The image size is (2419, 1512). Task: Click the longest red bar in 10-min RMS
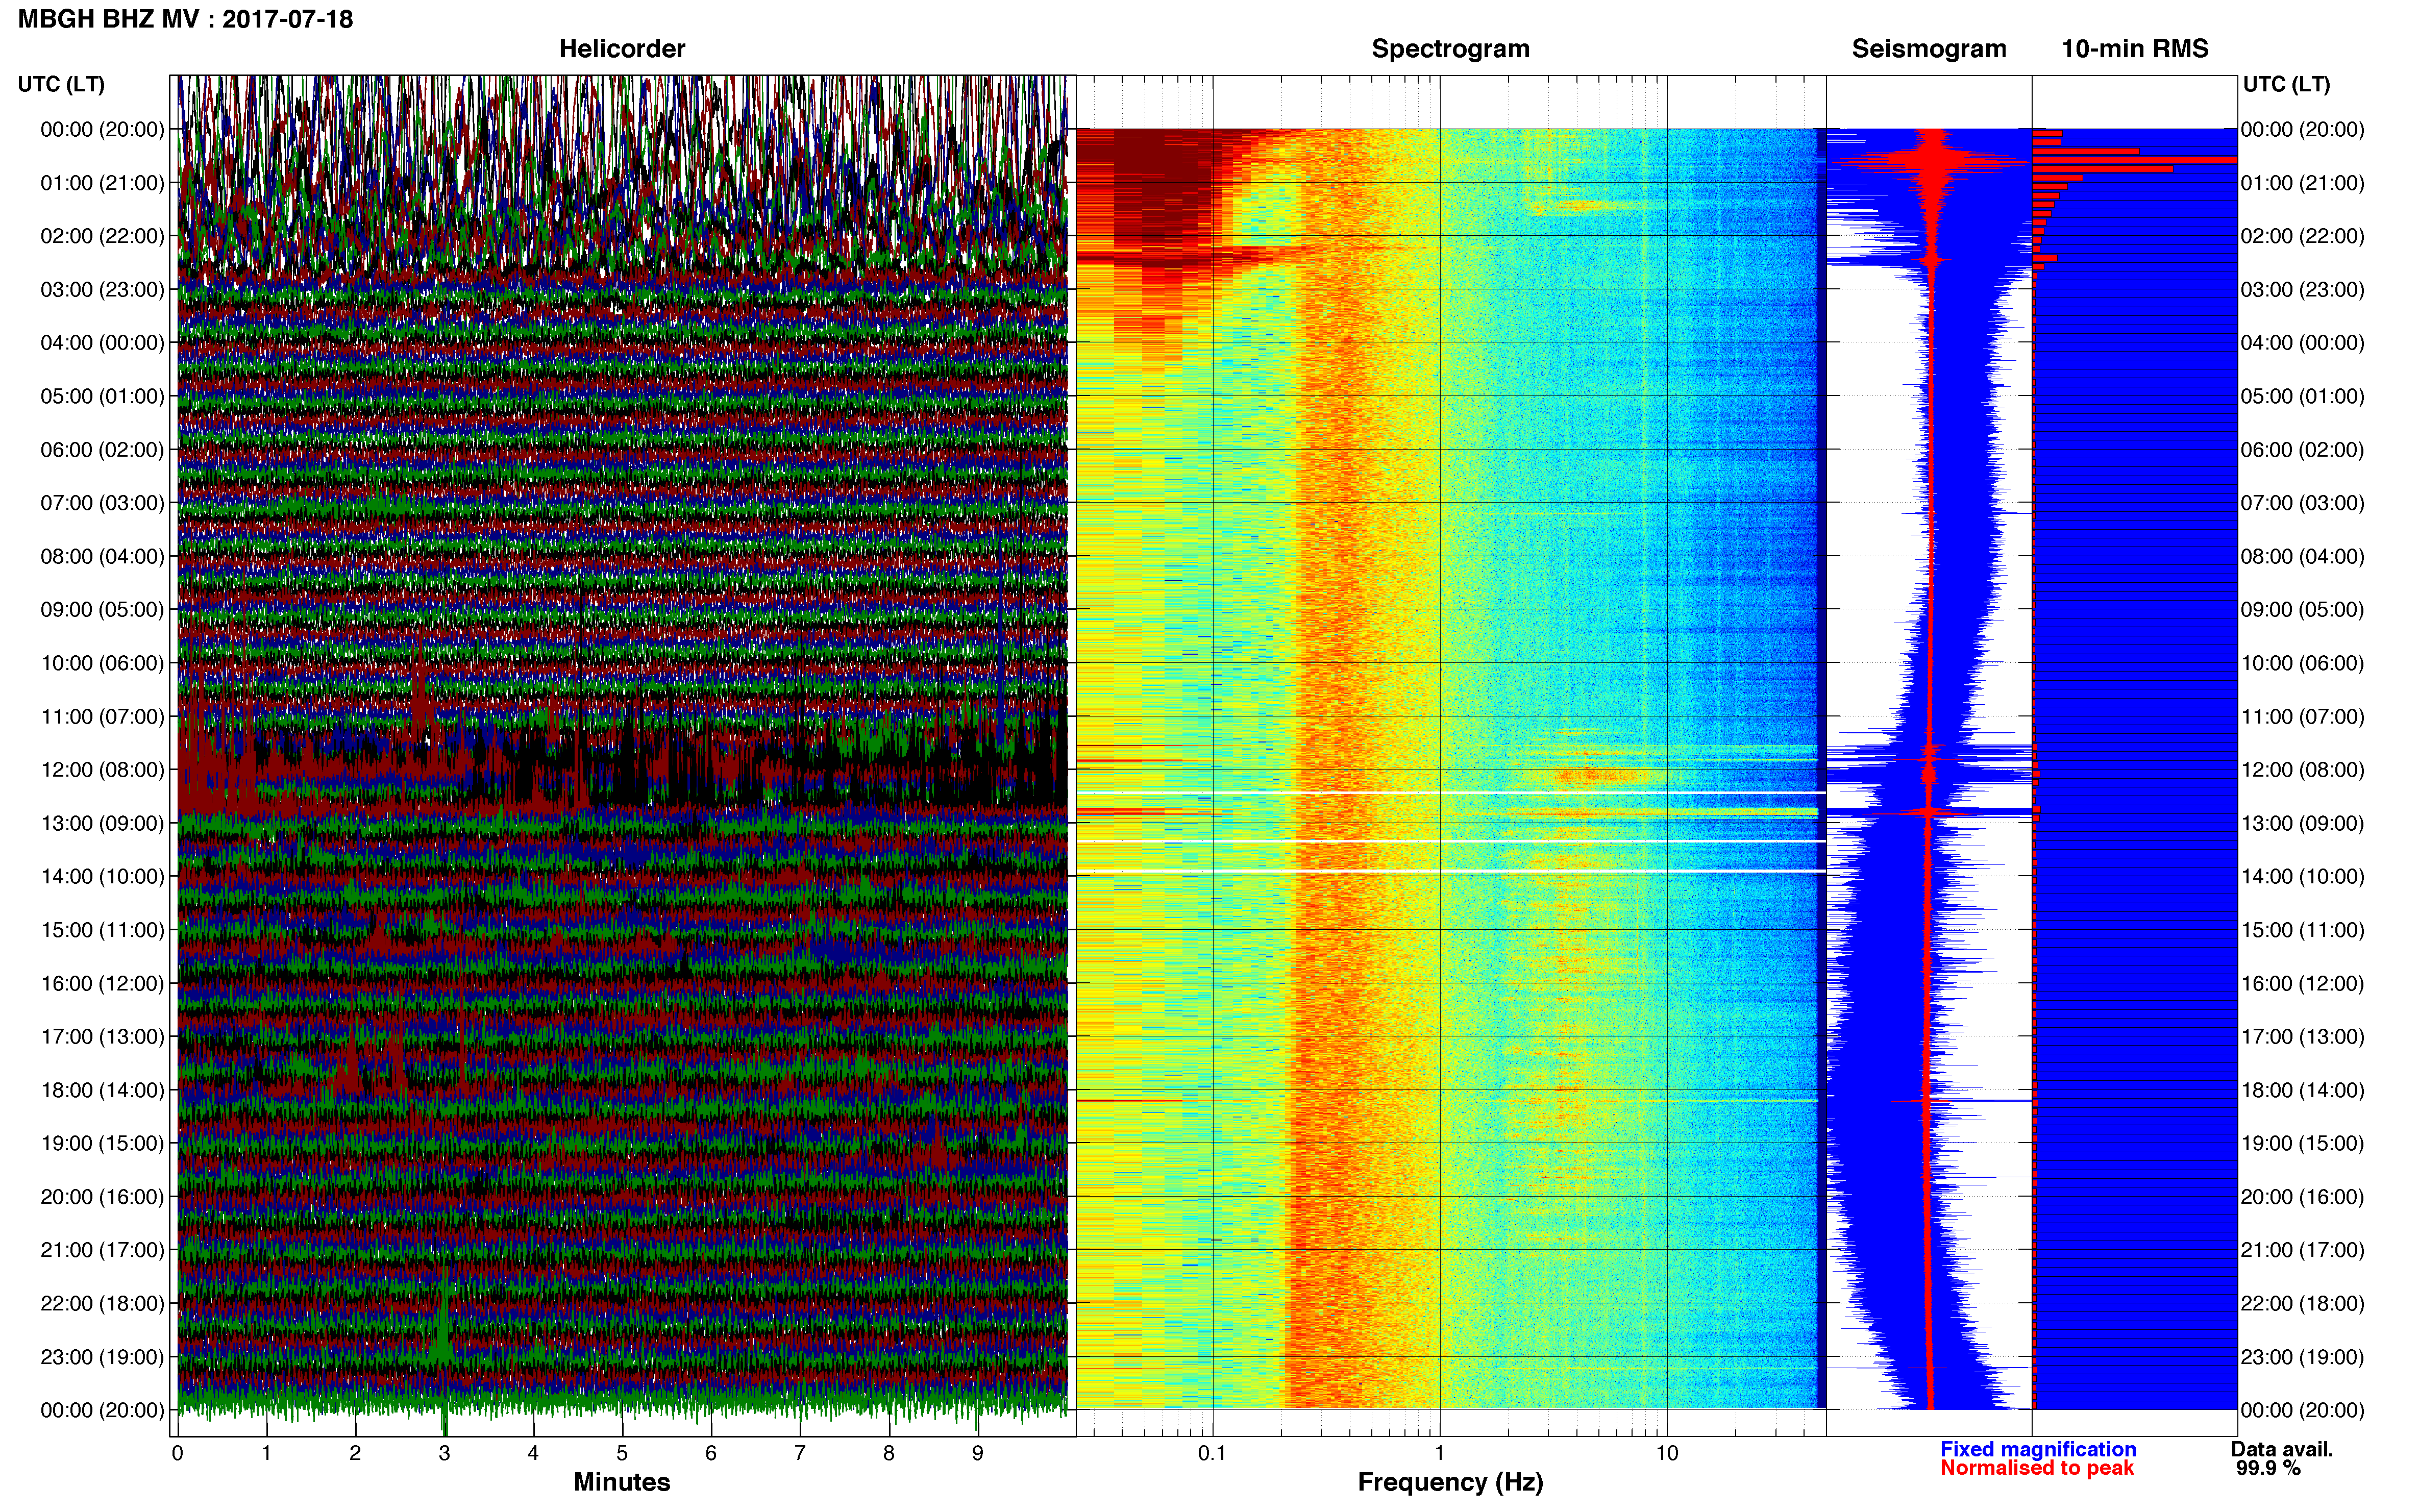coord(2135,160)
